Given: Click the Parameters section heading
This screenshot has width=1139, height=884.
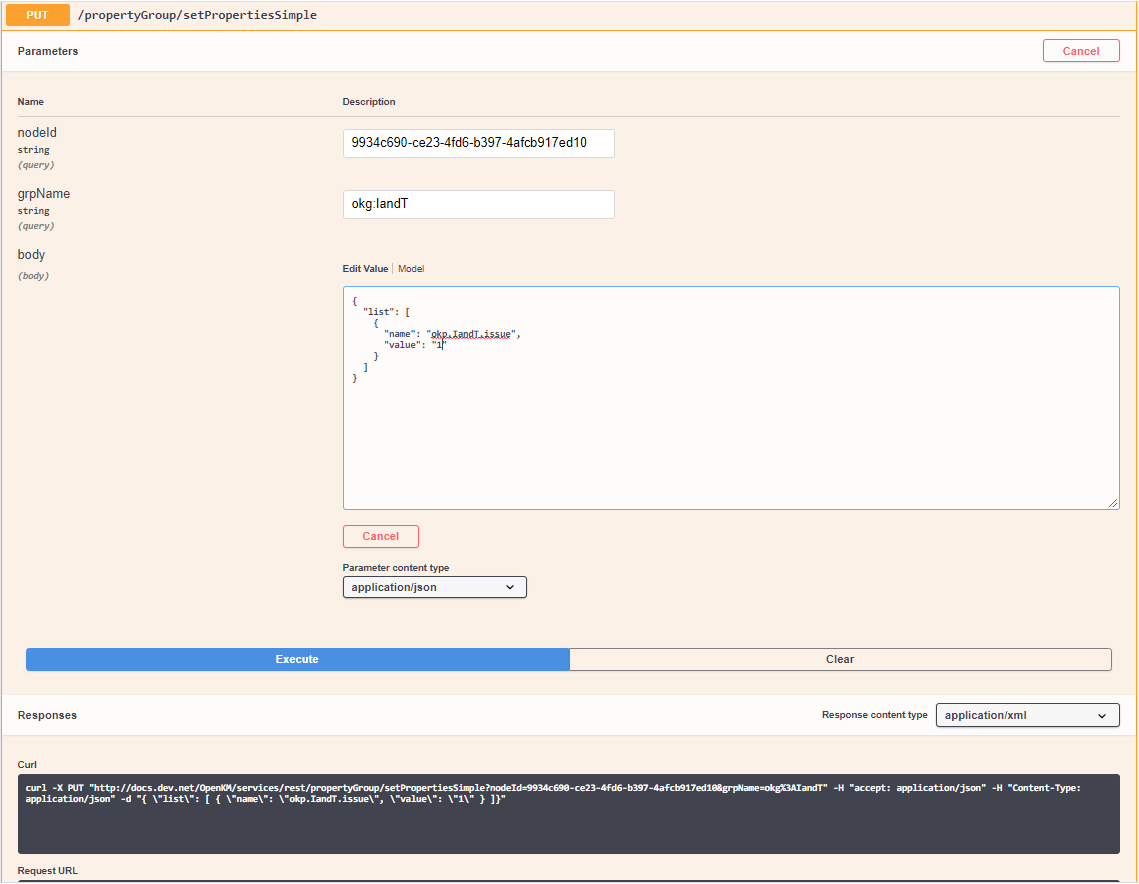Looking at the screenshot, I should (x=48, y=51).
